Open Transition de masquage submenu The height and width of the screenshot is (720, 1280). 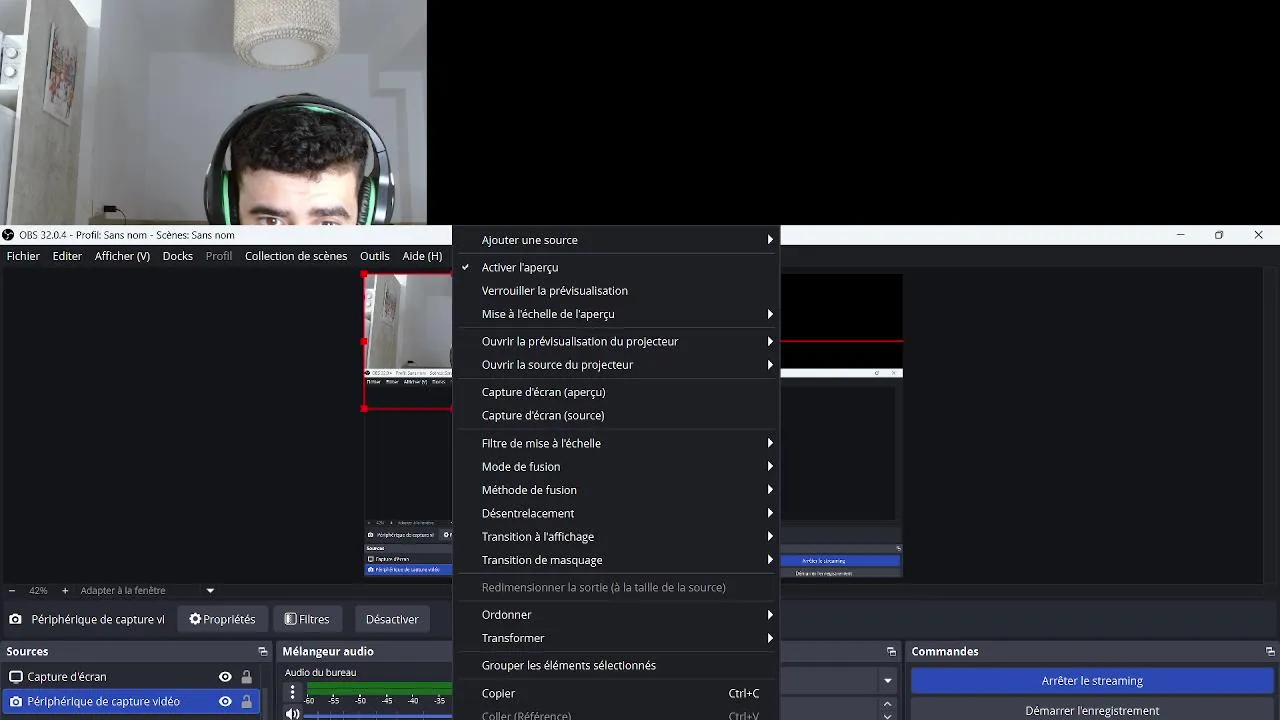(616, 560)
